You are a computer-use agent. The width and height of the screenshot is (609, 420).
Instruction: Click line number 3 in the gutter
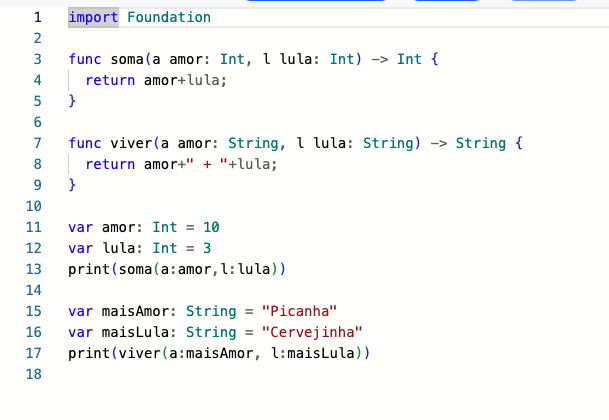tap(37, 59)
